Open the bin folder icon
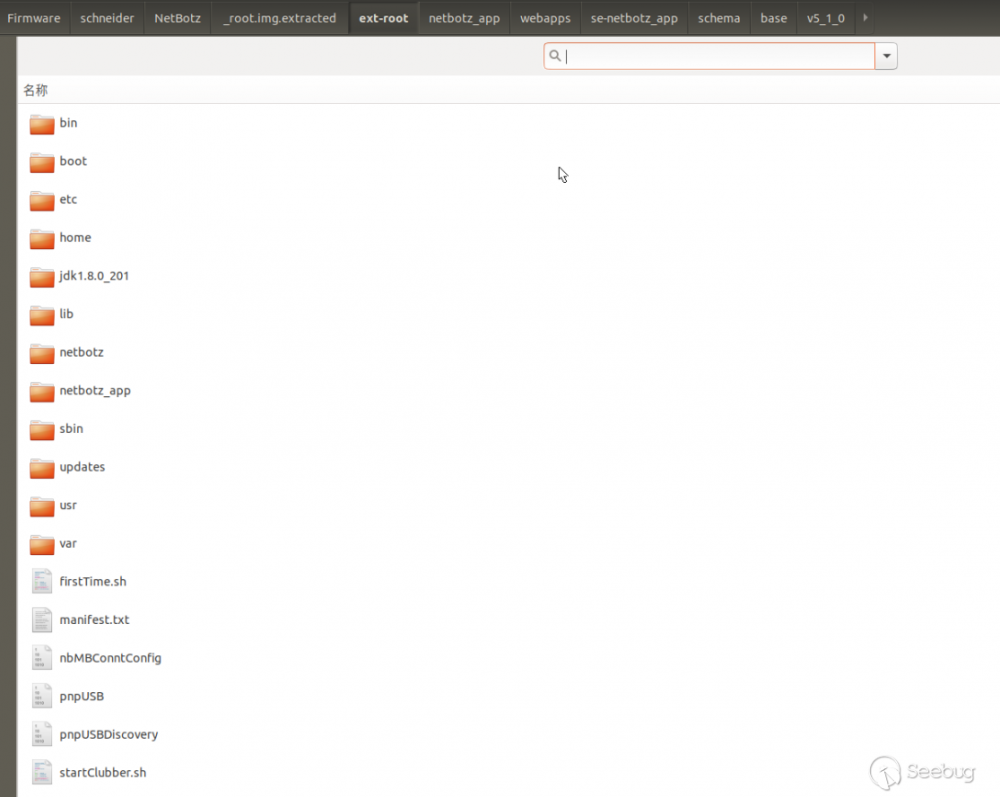This screenshot has width=1000, height=797. [41, 123]
